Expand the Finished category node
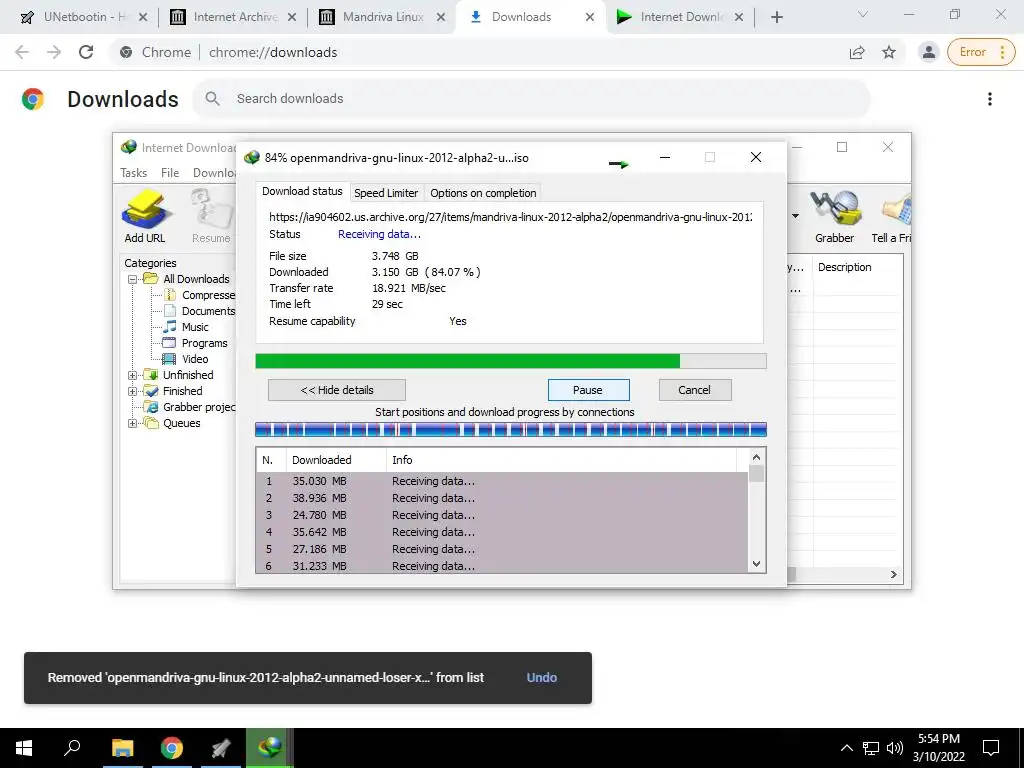 click(132, 391)
